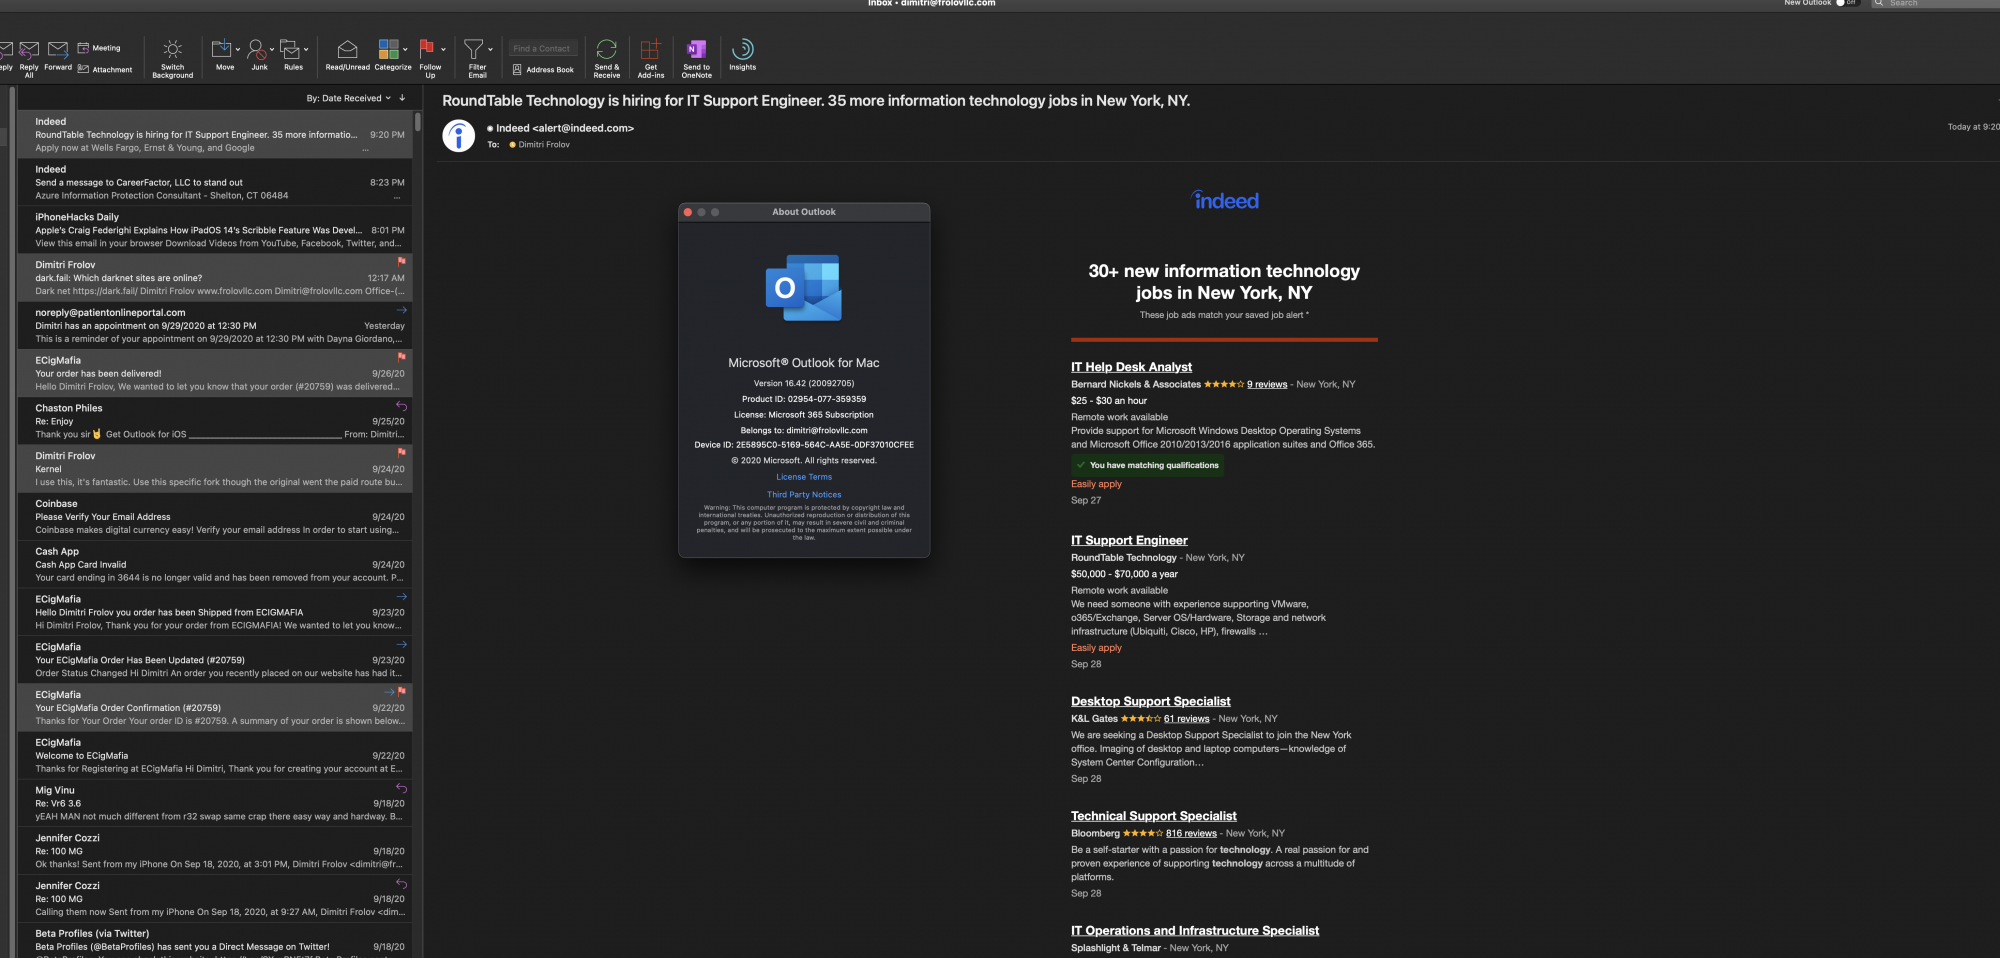Click the 9 reviews link

(1267, 384)
